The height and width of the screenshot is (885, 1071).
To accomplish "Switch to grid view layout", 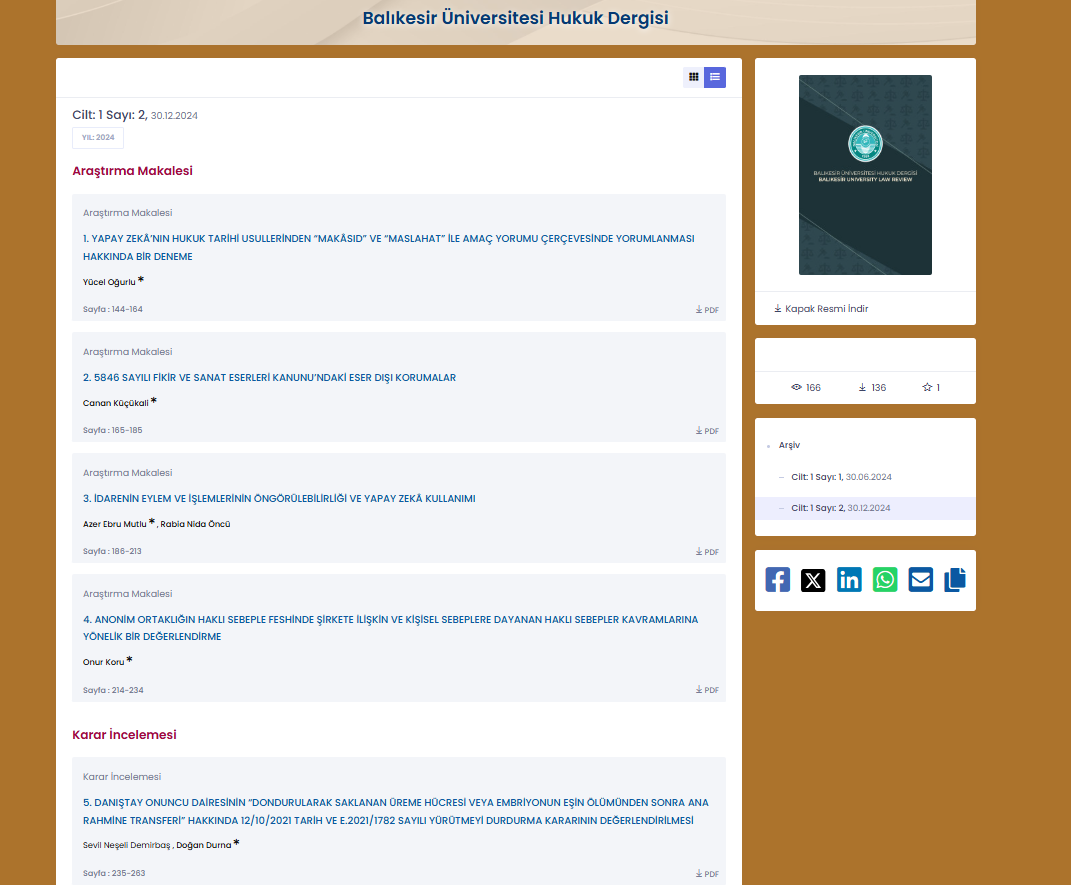I will pyautogui.click(x=693, y=77).
